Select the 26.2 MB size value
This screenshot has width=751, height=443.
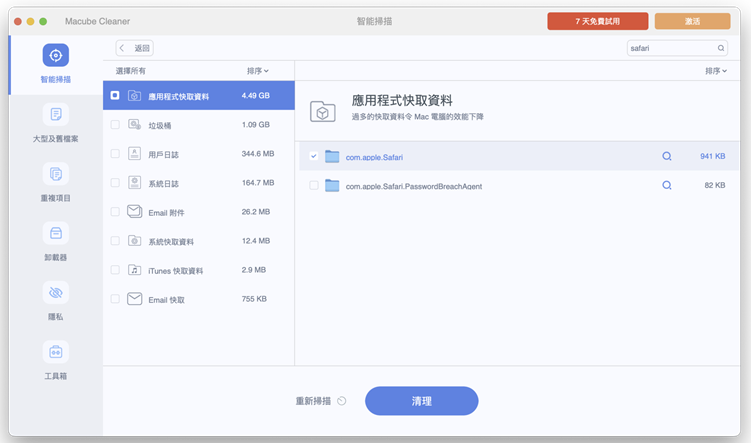pos(256,212)
